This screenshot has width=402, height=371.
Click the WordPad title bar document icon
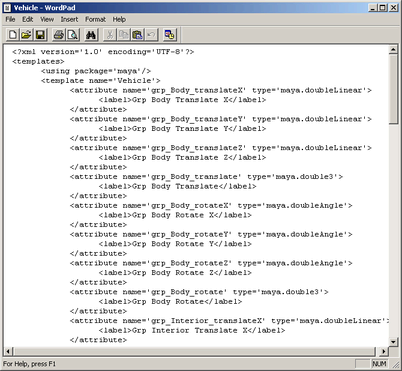7,8
